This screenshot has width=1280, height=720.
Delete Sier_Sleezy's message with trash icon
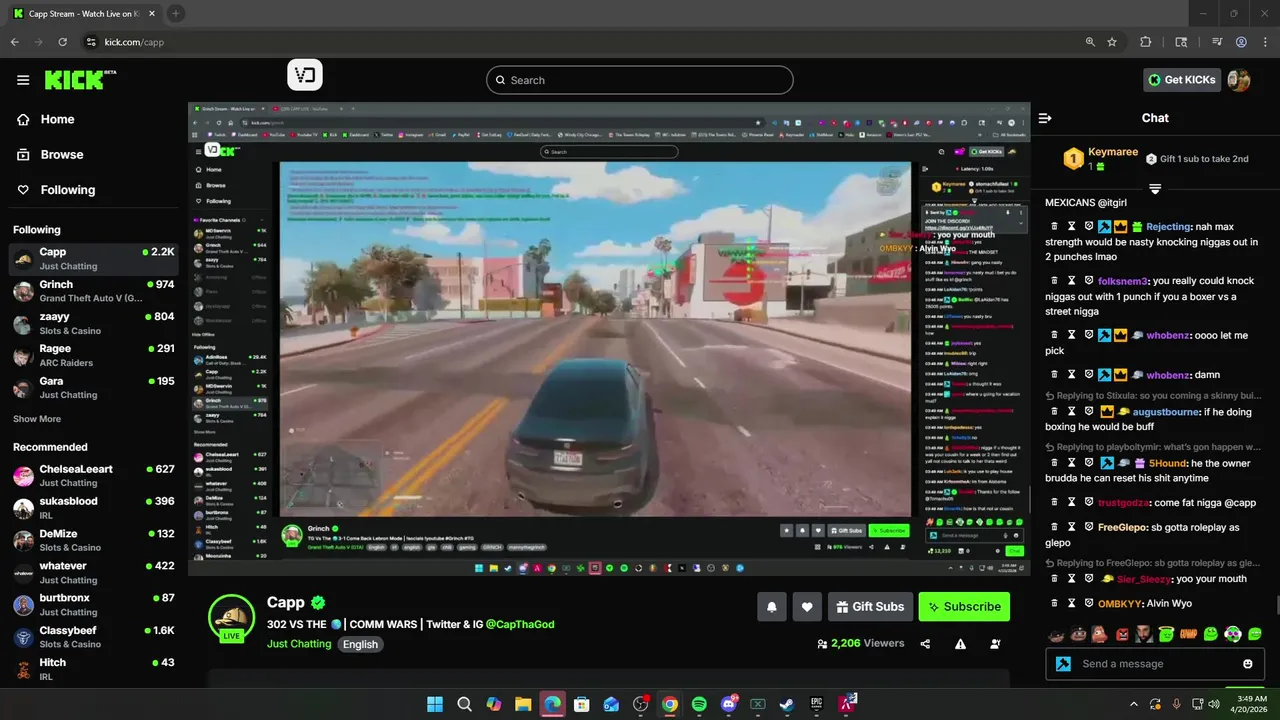pyautogui.click(x=1053, y=579)
